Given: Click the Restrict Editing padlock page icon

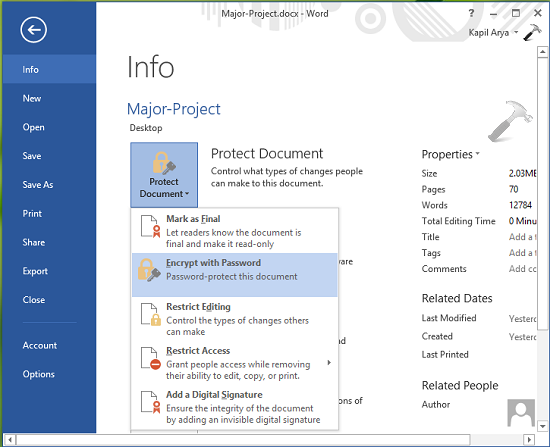Looking at the screenshot, I should (151, 314).
